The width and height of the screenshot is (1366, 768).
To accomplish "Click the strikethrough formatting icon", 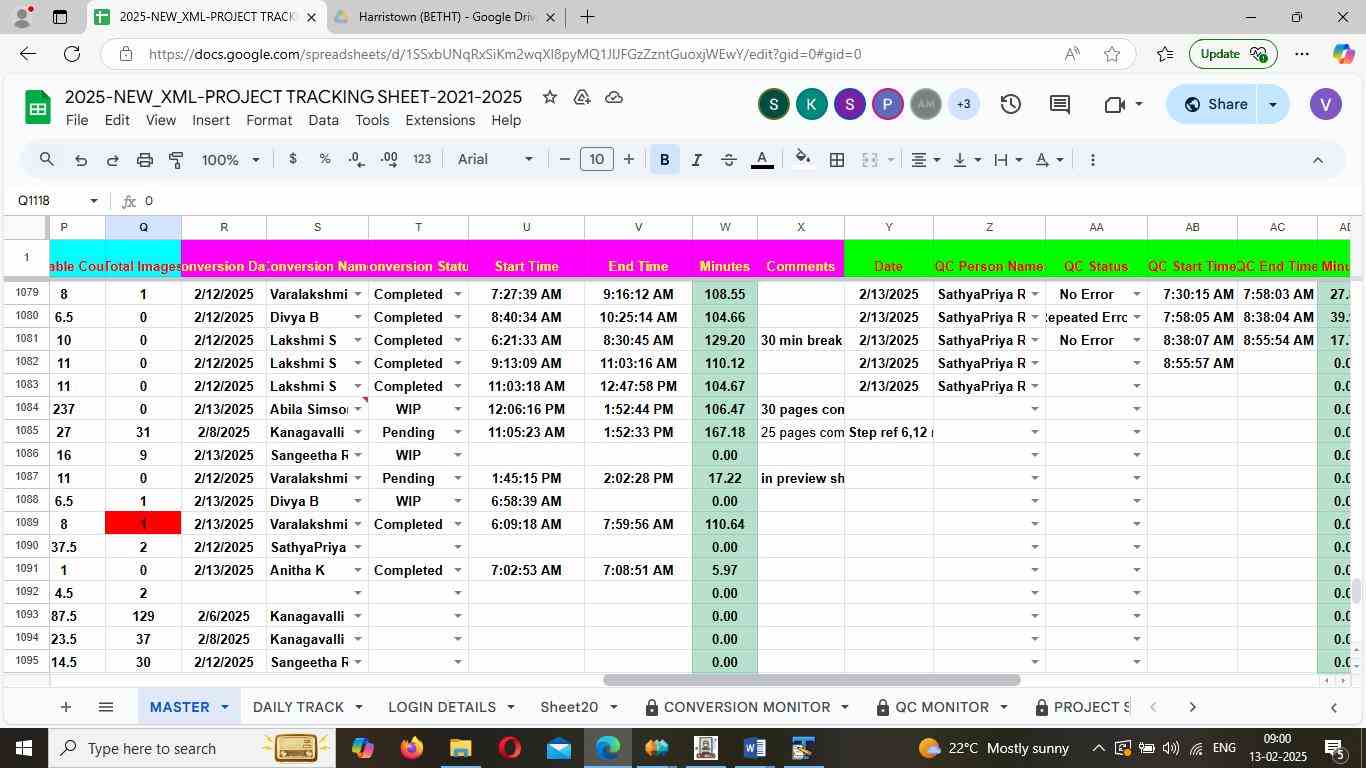I will click(729, 160).
